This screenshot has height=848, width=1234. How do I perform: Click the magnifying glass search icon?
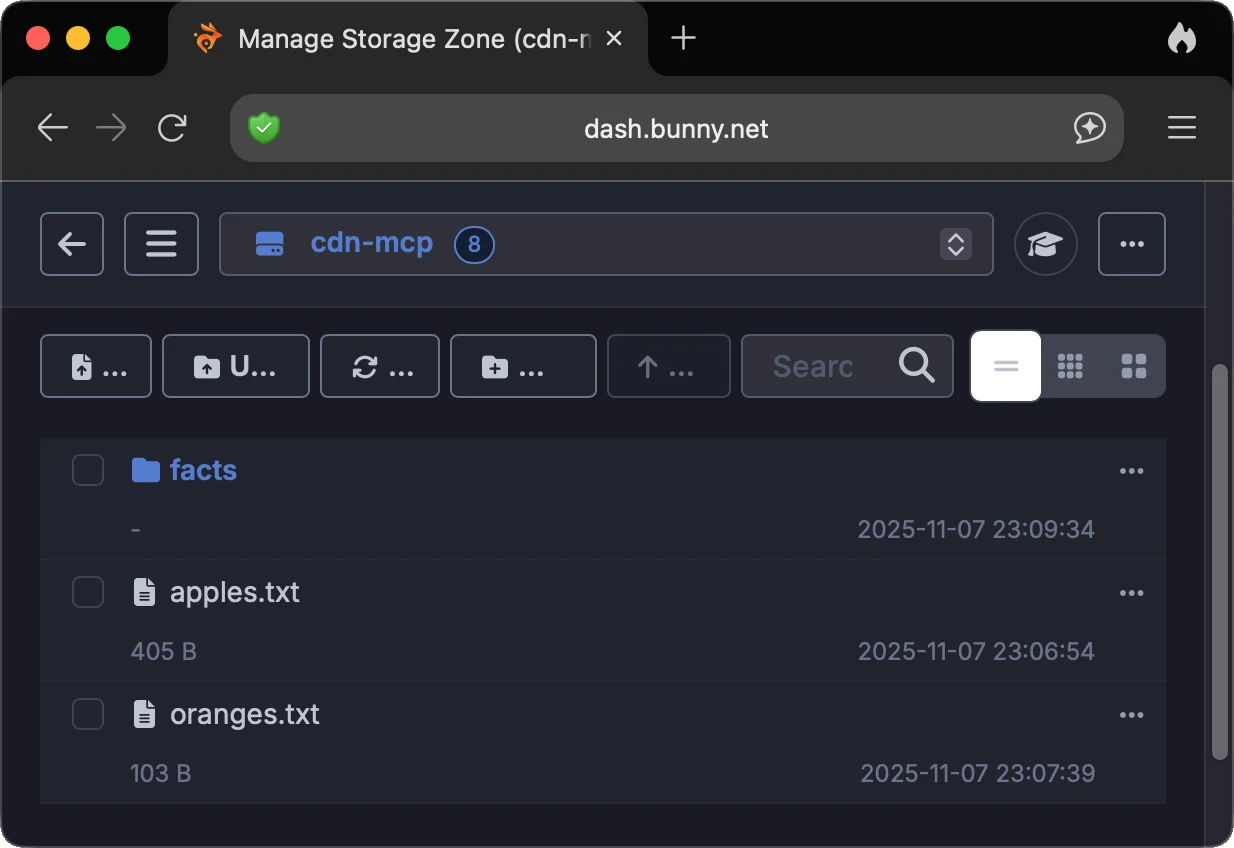[916, 366]
